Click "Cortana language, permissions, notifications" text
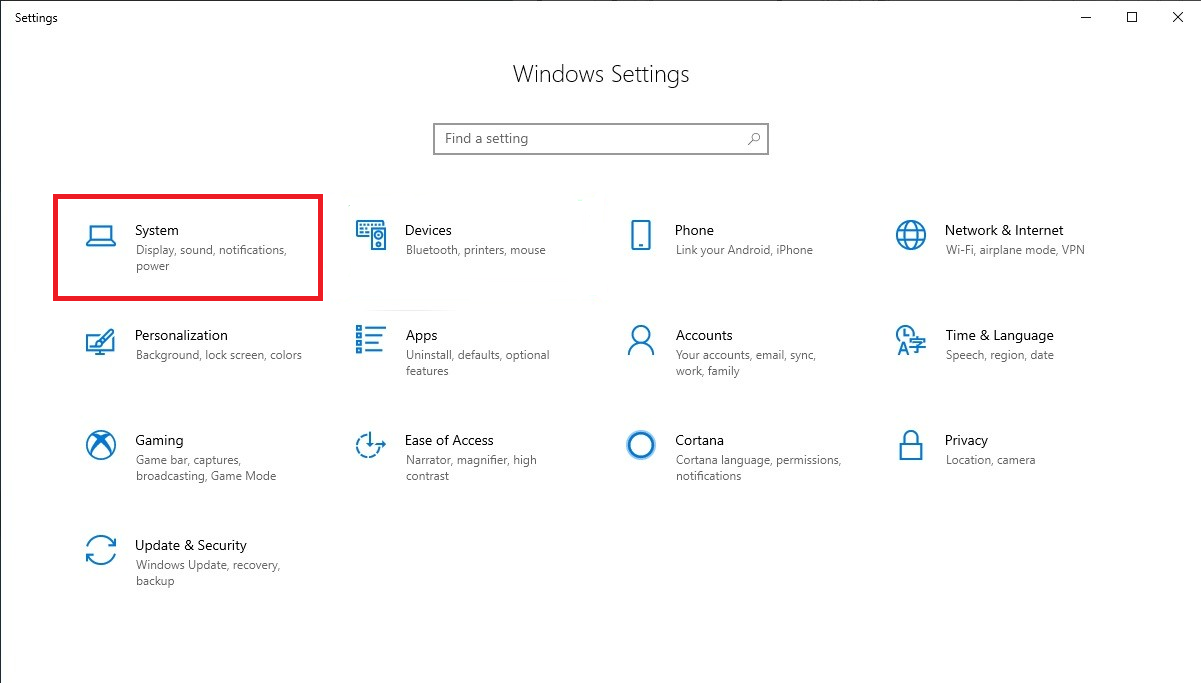This screenshot has height=683, width=1201. [758, 468]
